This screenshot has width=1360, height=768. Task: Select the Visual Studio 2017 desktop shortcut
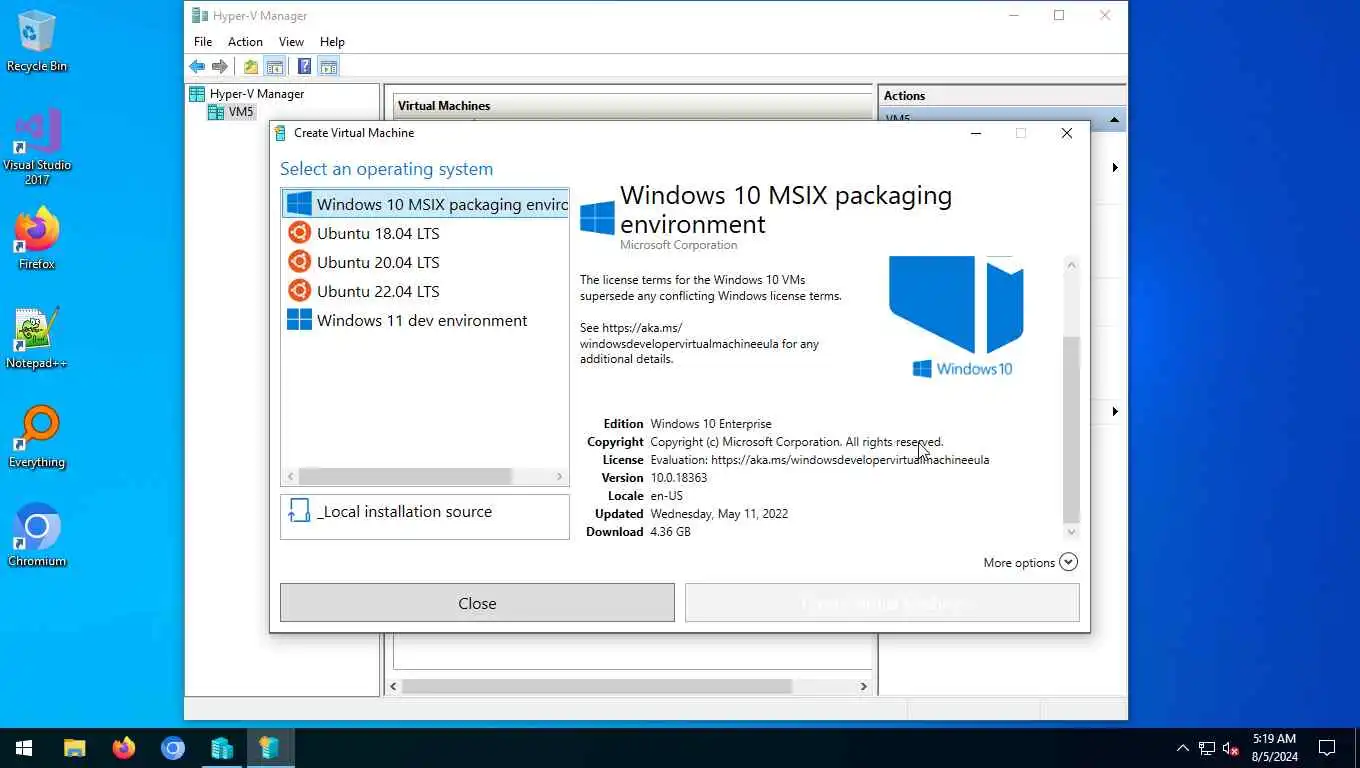click(37, 147)
